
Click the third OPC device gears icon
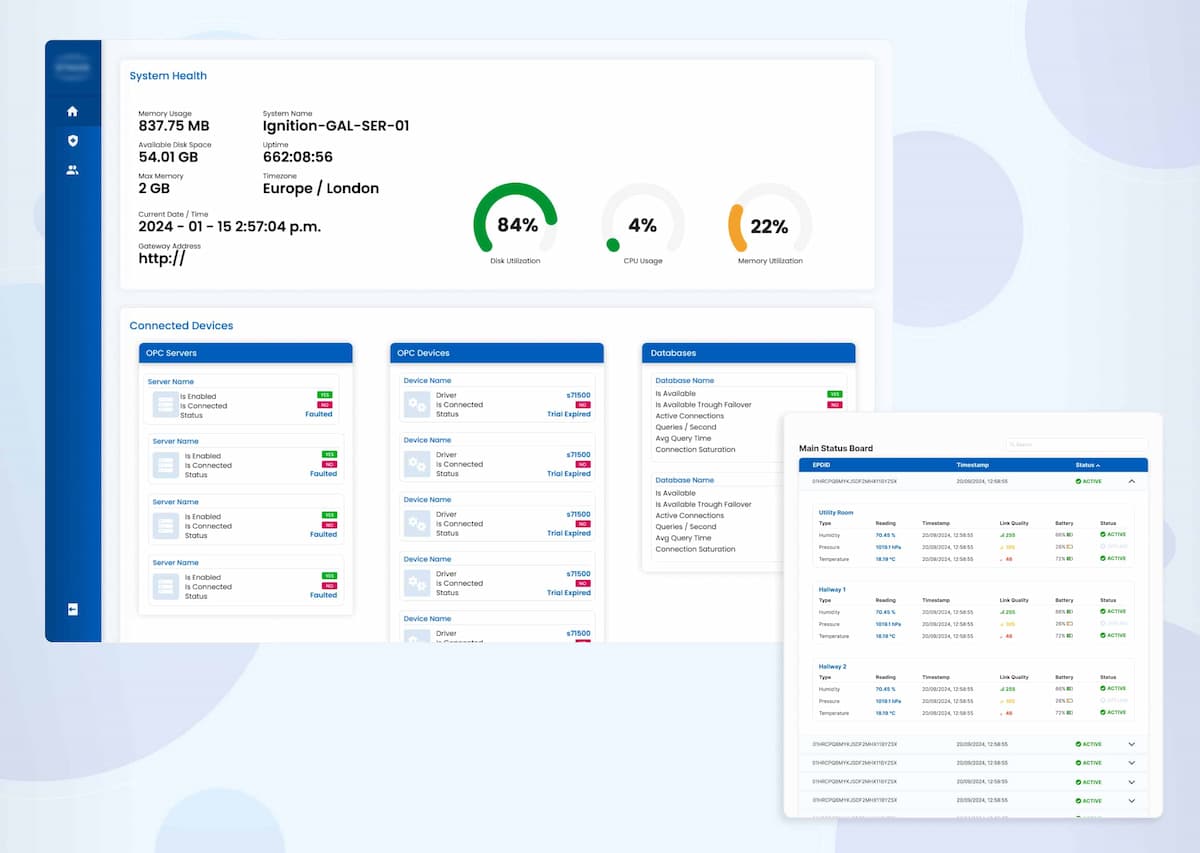point(416,523)
